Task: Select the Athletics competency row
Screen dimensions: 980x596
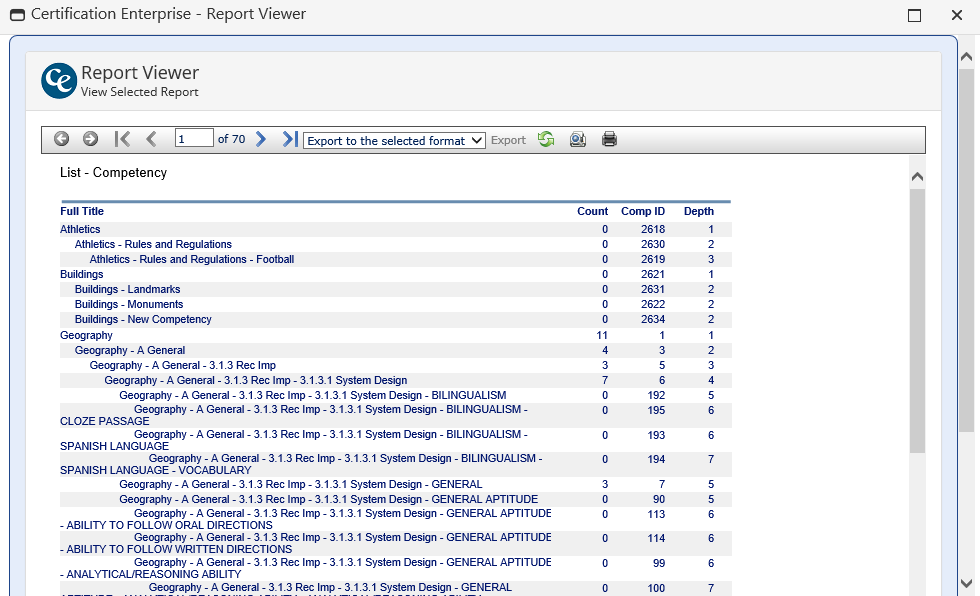Action: pos(80,230)
